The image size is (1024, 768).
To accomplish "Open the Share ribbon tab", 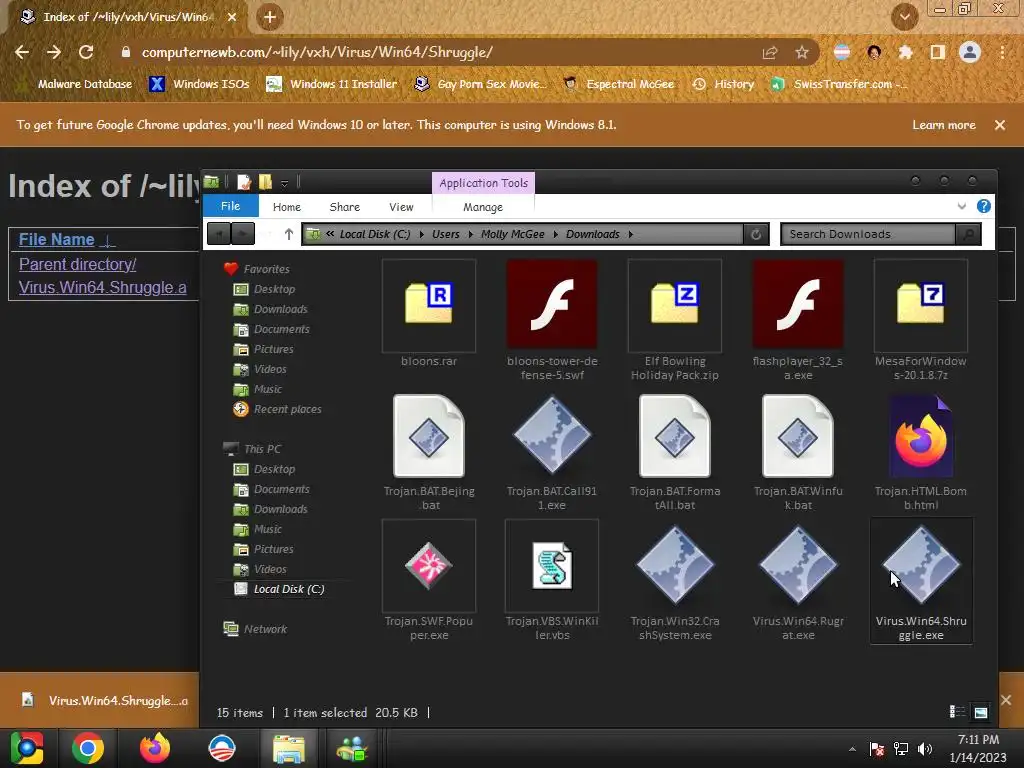I will (345, 207).
